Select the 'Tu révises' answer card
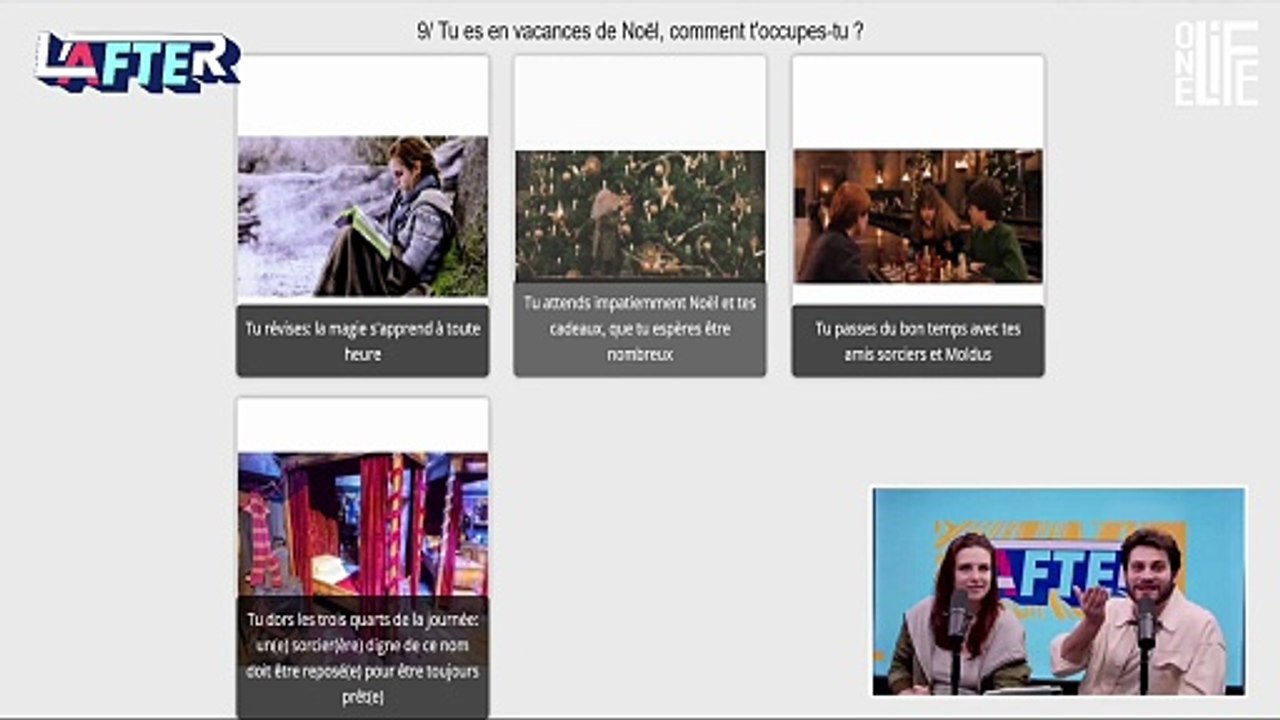The image size is (1280, 720). [x=363, y=216]
